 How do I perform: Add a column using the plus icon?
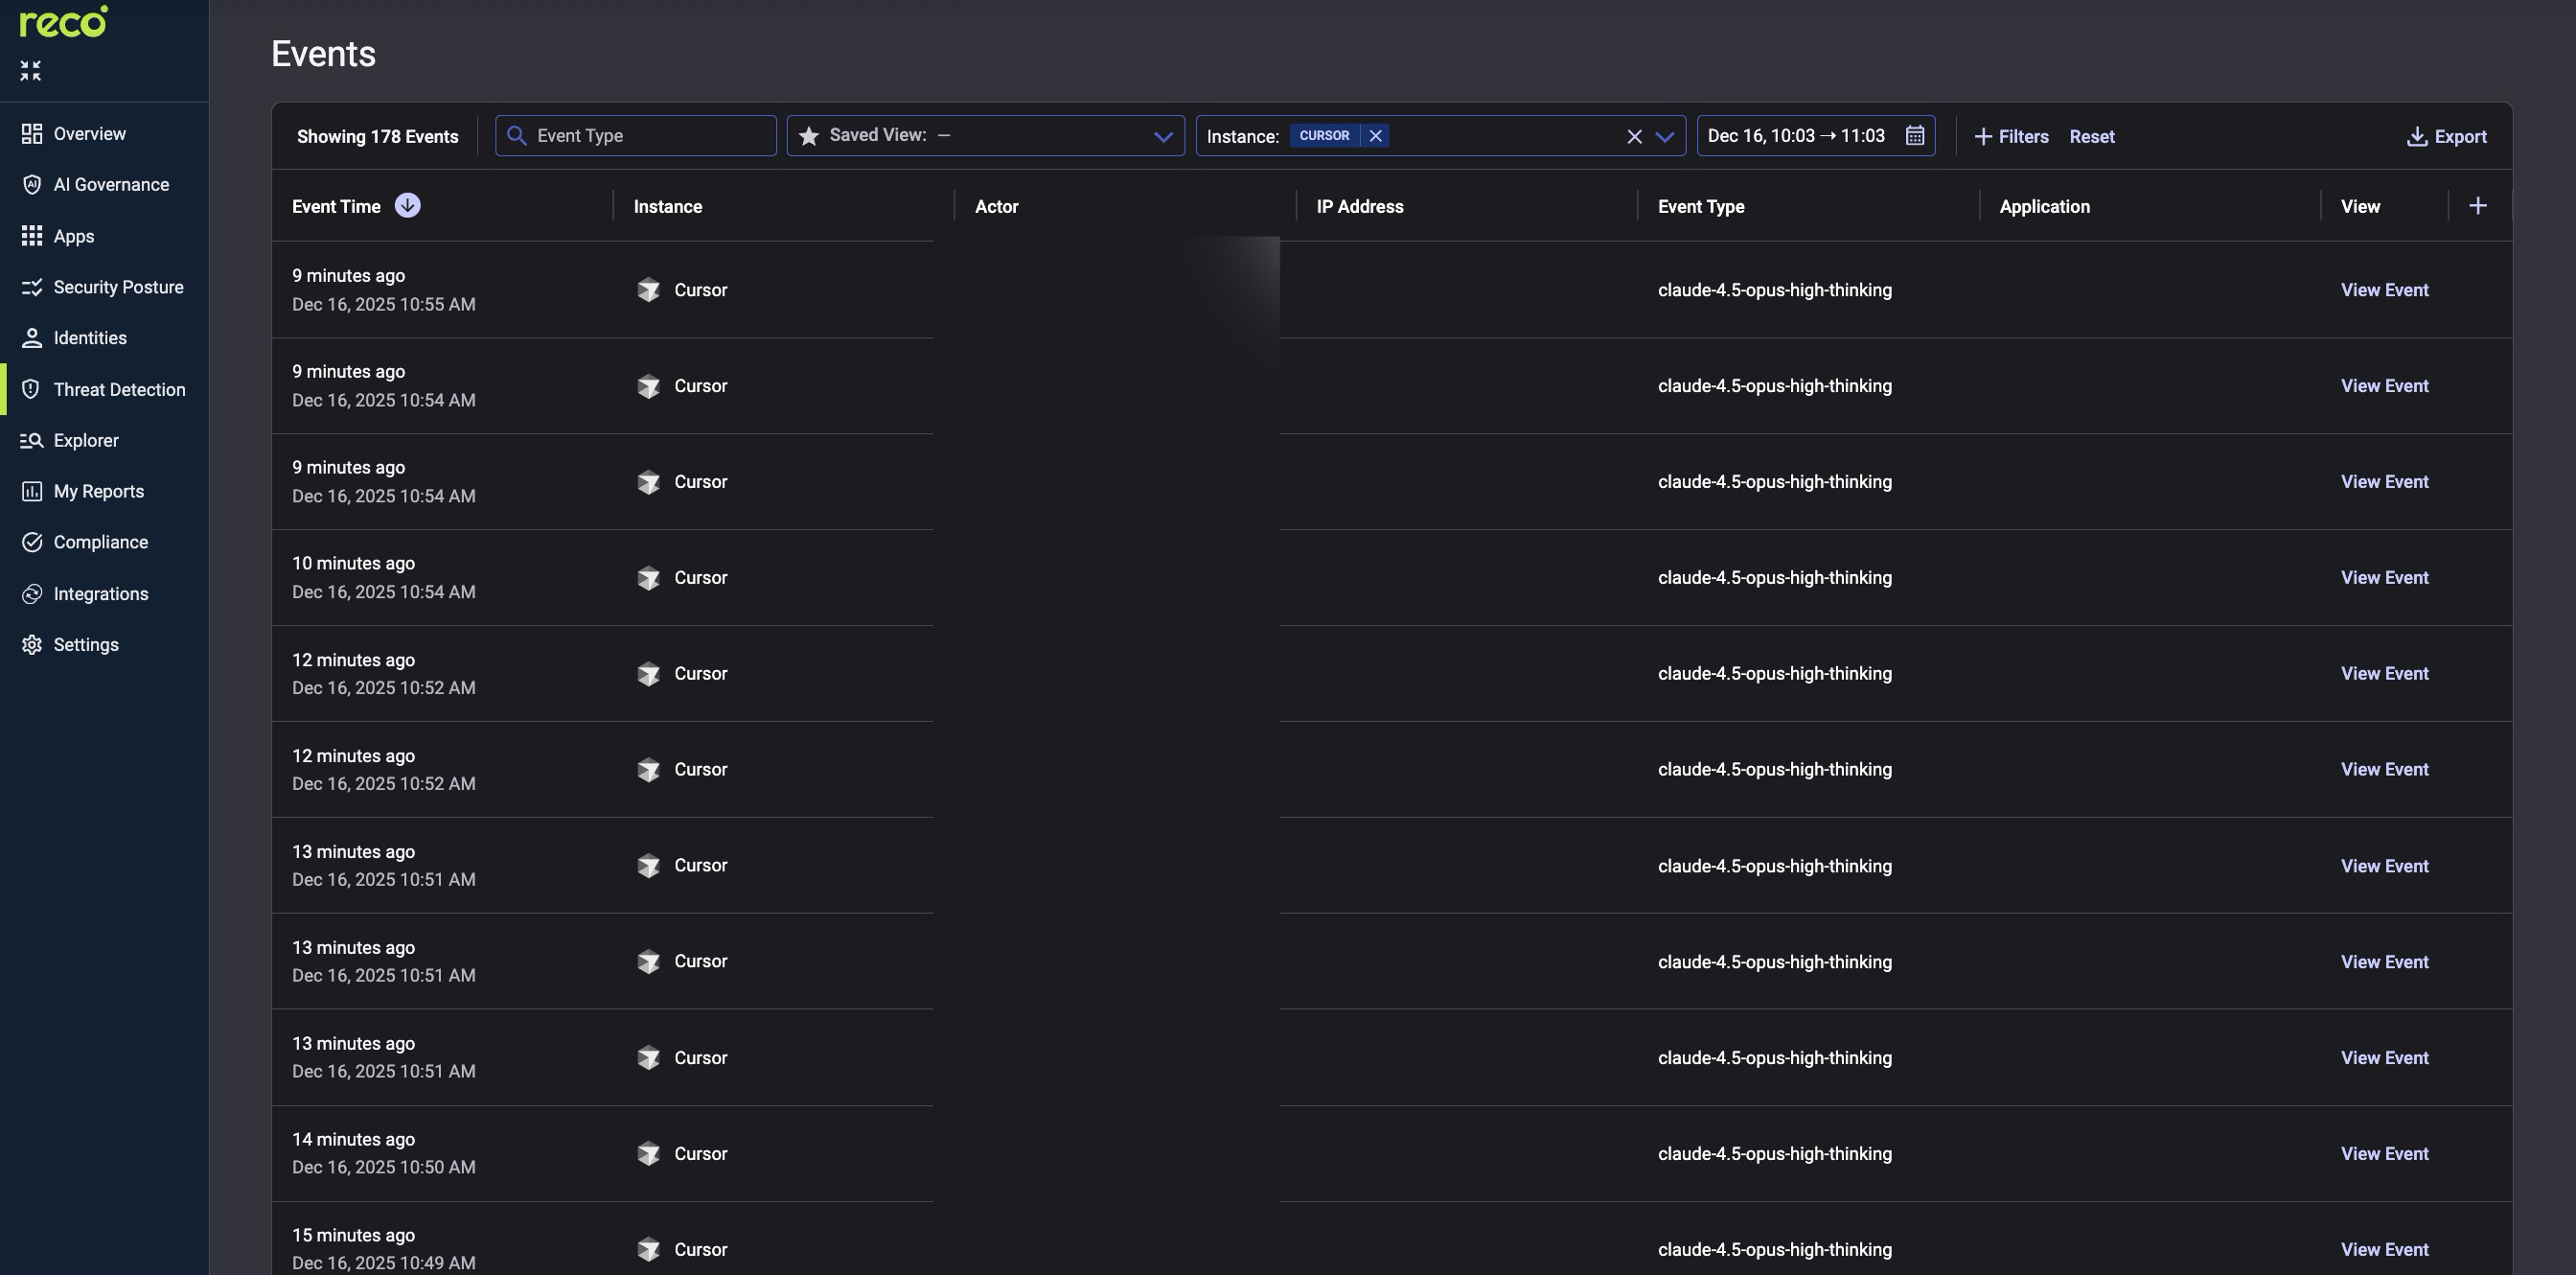click(2479, 205)
